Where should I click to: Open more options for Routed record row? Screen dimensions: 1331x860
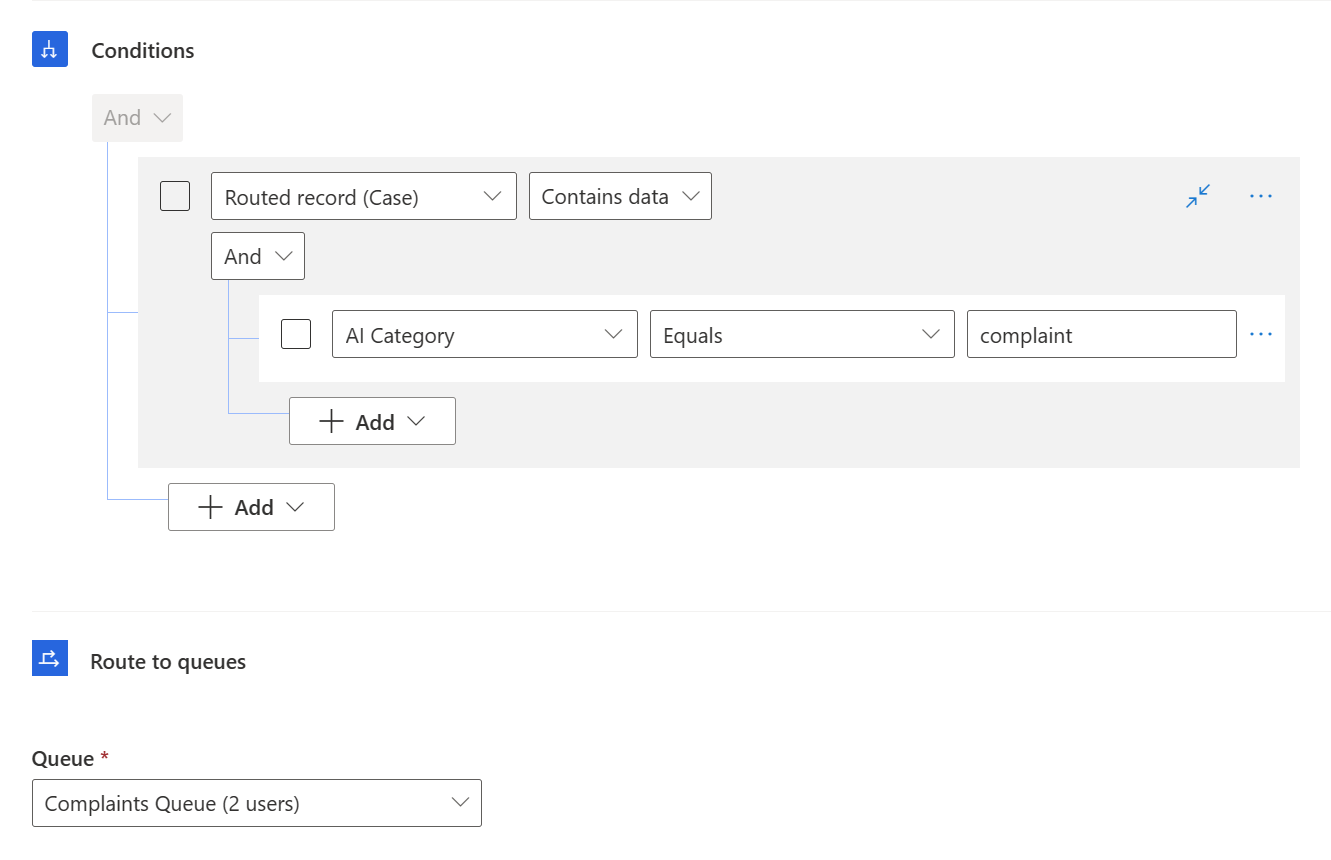coord(1260,196)
